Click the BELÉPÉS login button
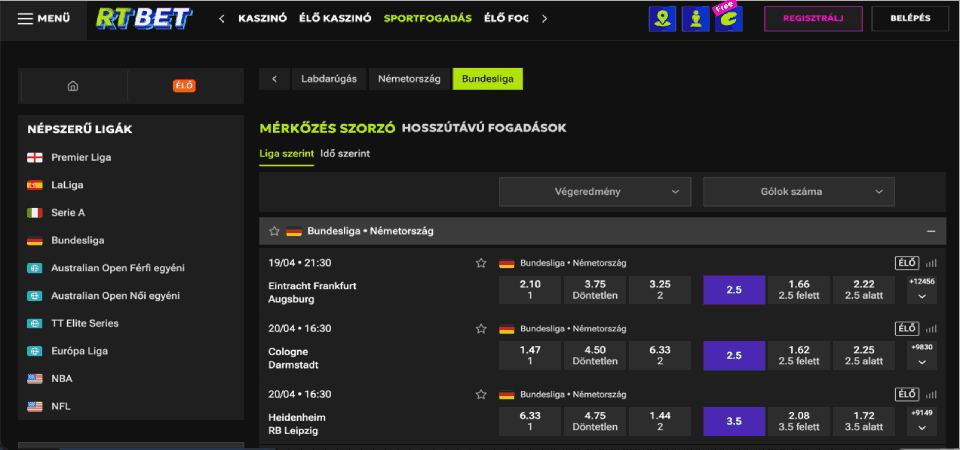960x450 pixels. click(x=910, y=18)
